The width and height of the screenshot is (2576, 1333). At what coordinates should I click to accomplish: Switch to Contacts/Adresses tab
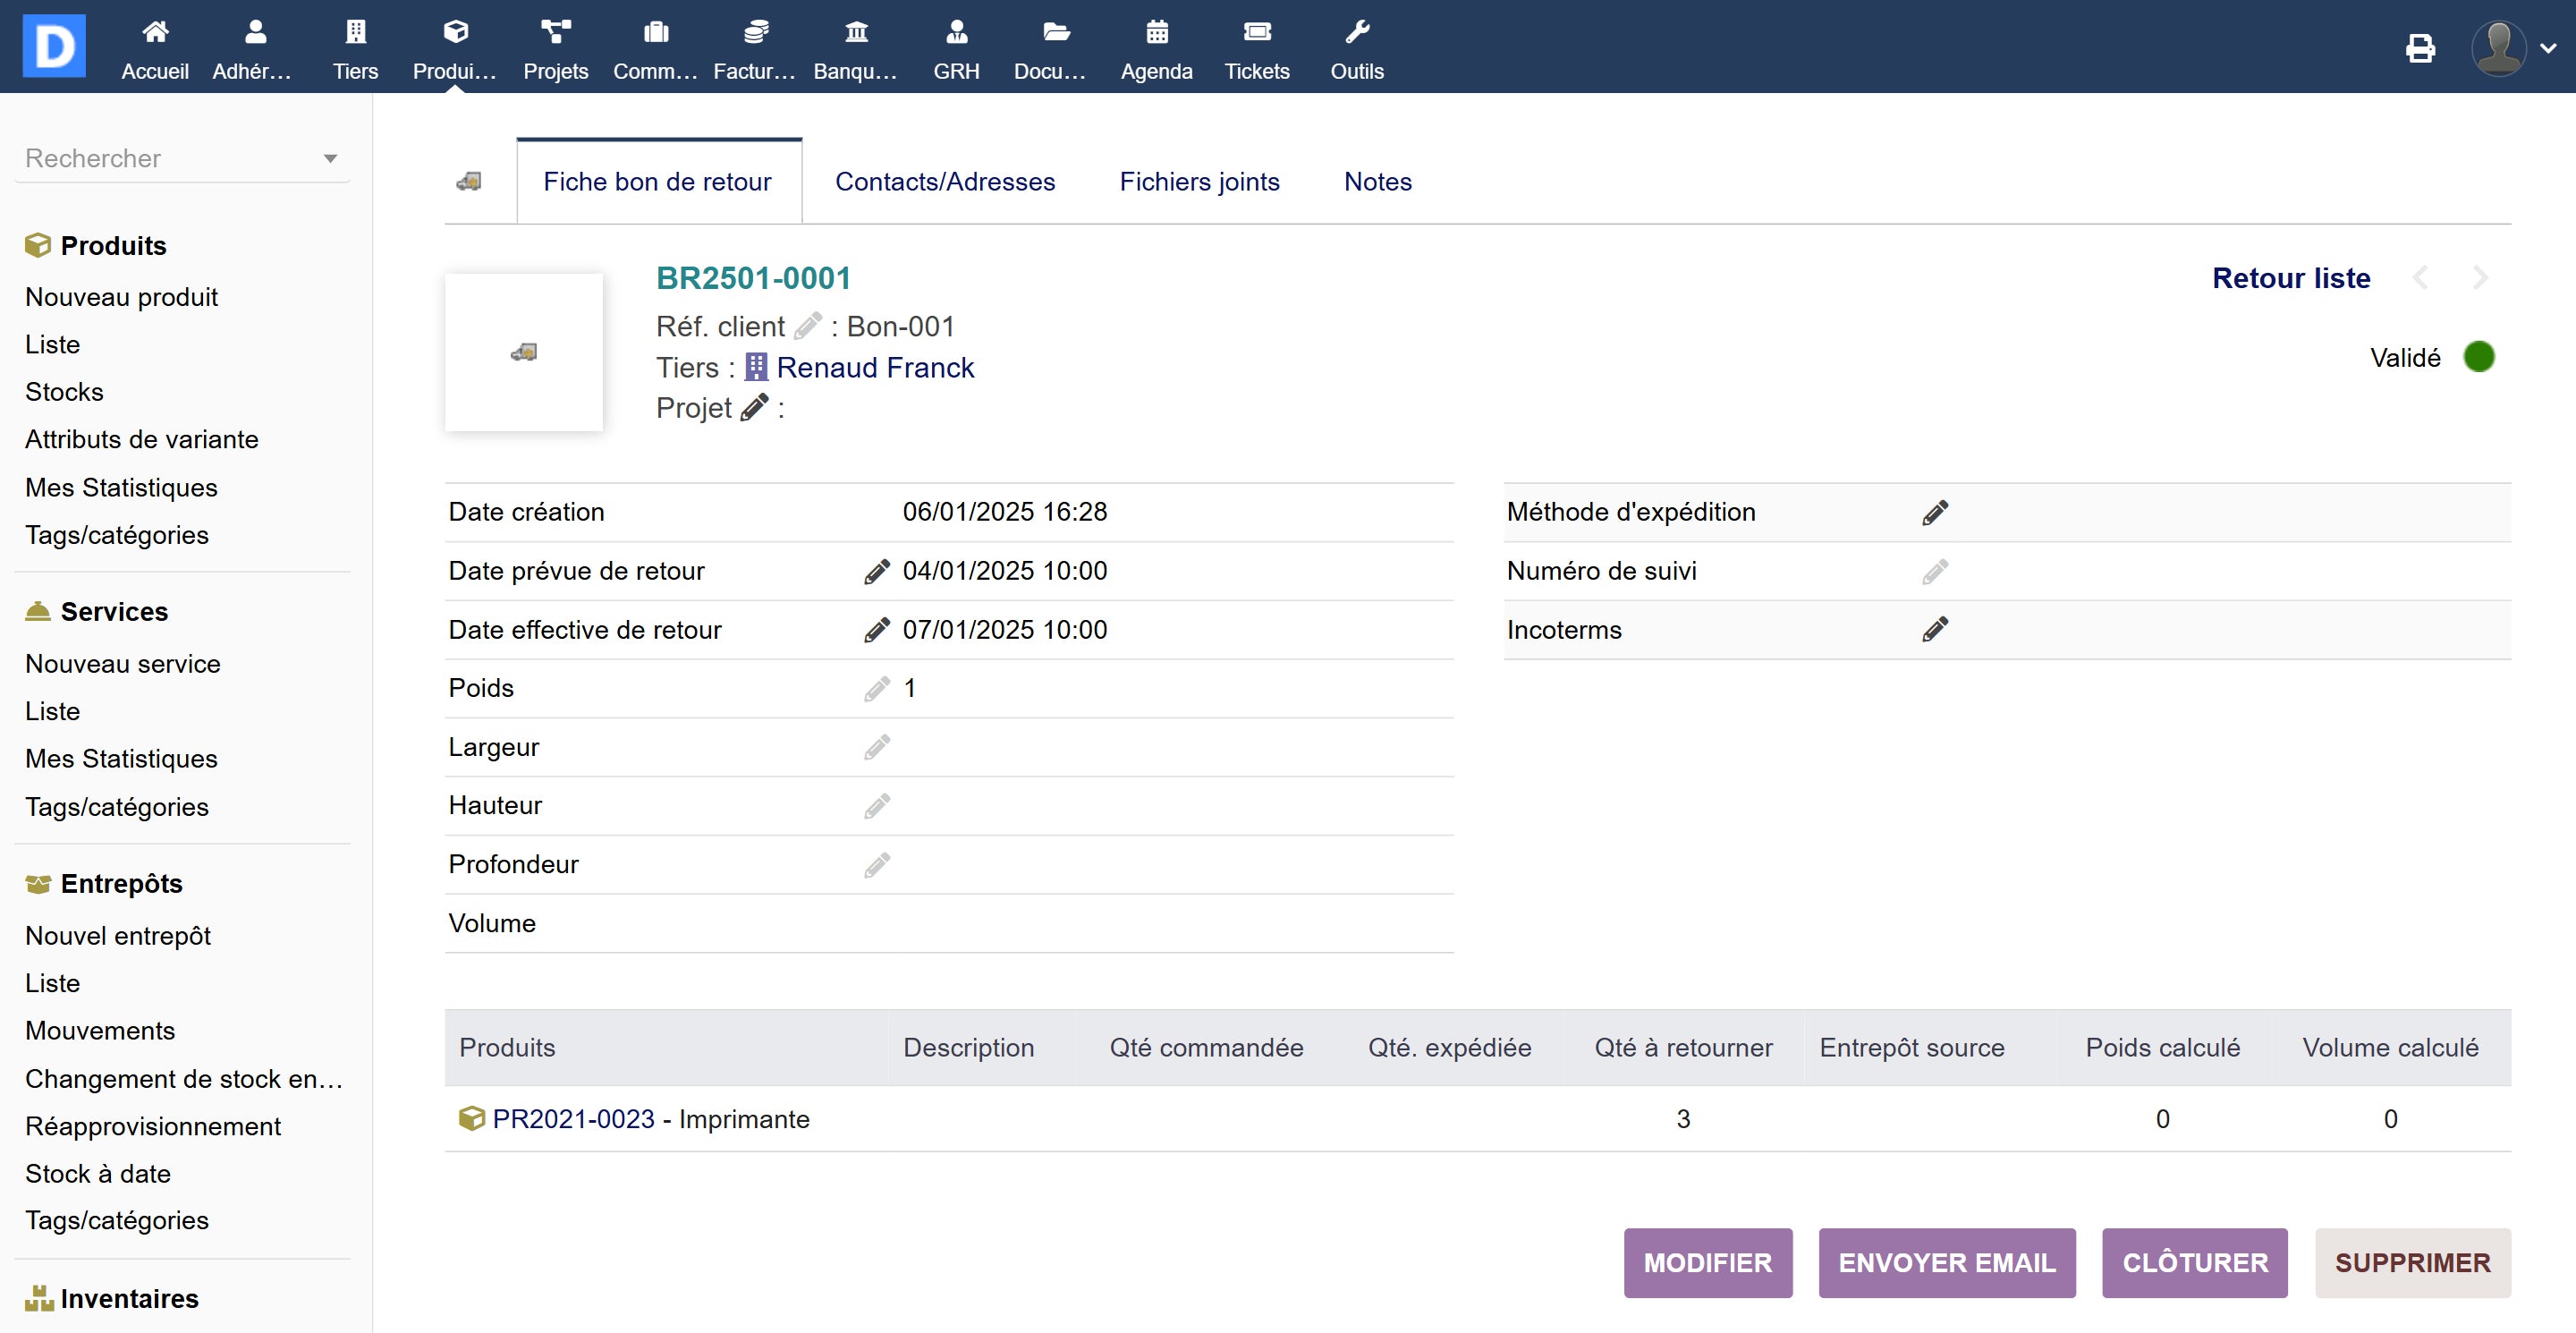click(944, 182)
